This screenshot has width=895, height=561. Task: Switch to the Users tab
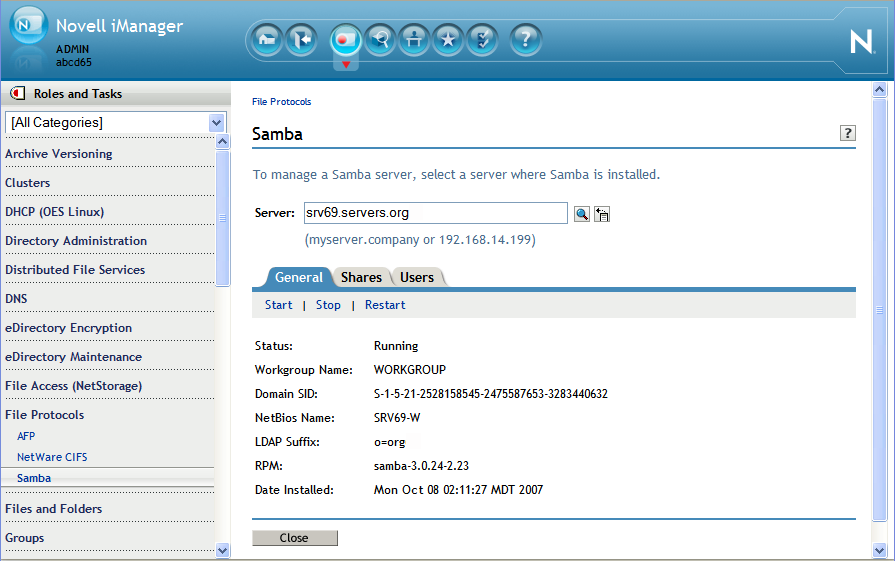tap(417, 277)
